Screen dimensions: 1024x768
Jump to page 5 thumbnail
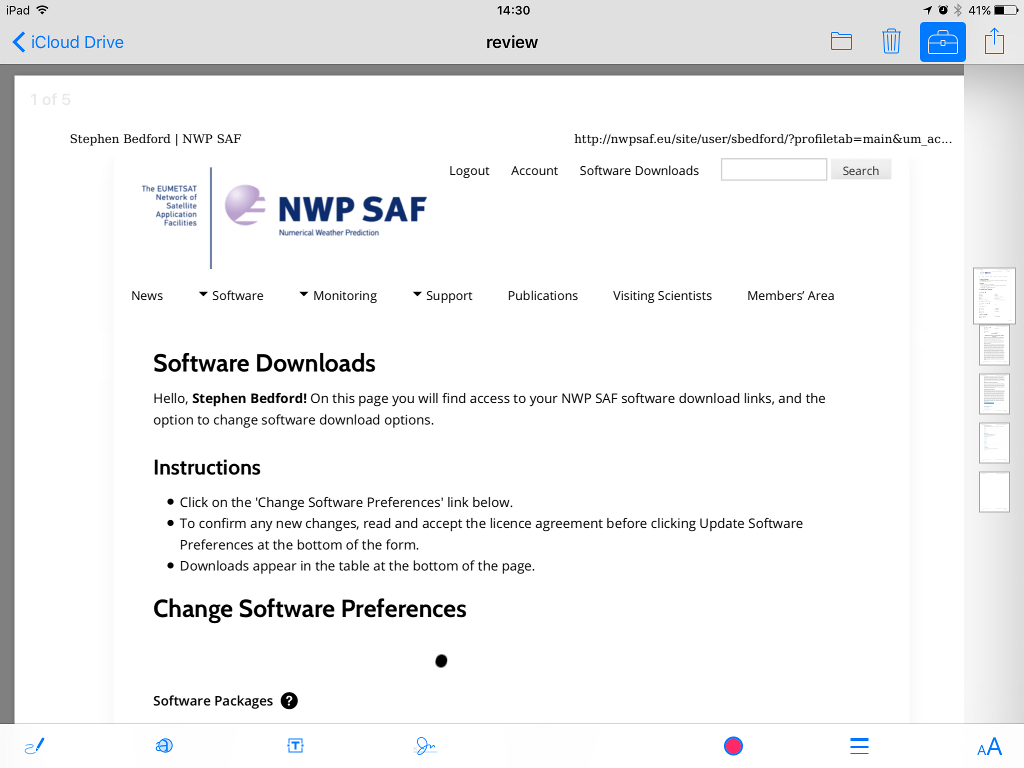(x=994, y=492)
